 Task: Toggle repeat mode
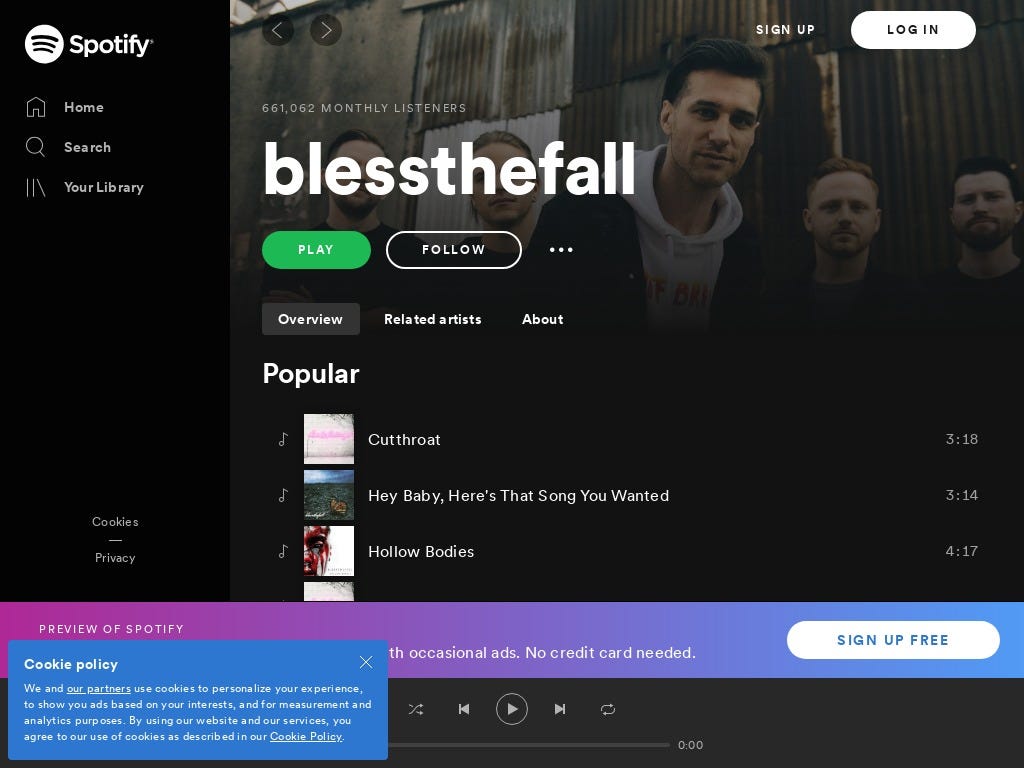pos(608,709)
